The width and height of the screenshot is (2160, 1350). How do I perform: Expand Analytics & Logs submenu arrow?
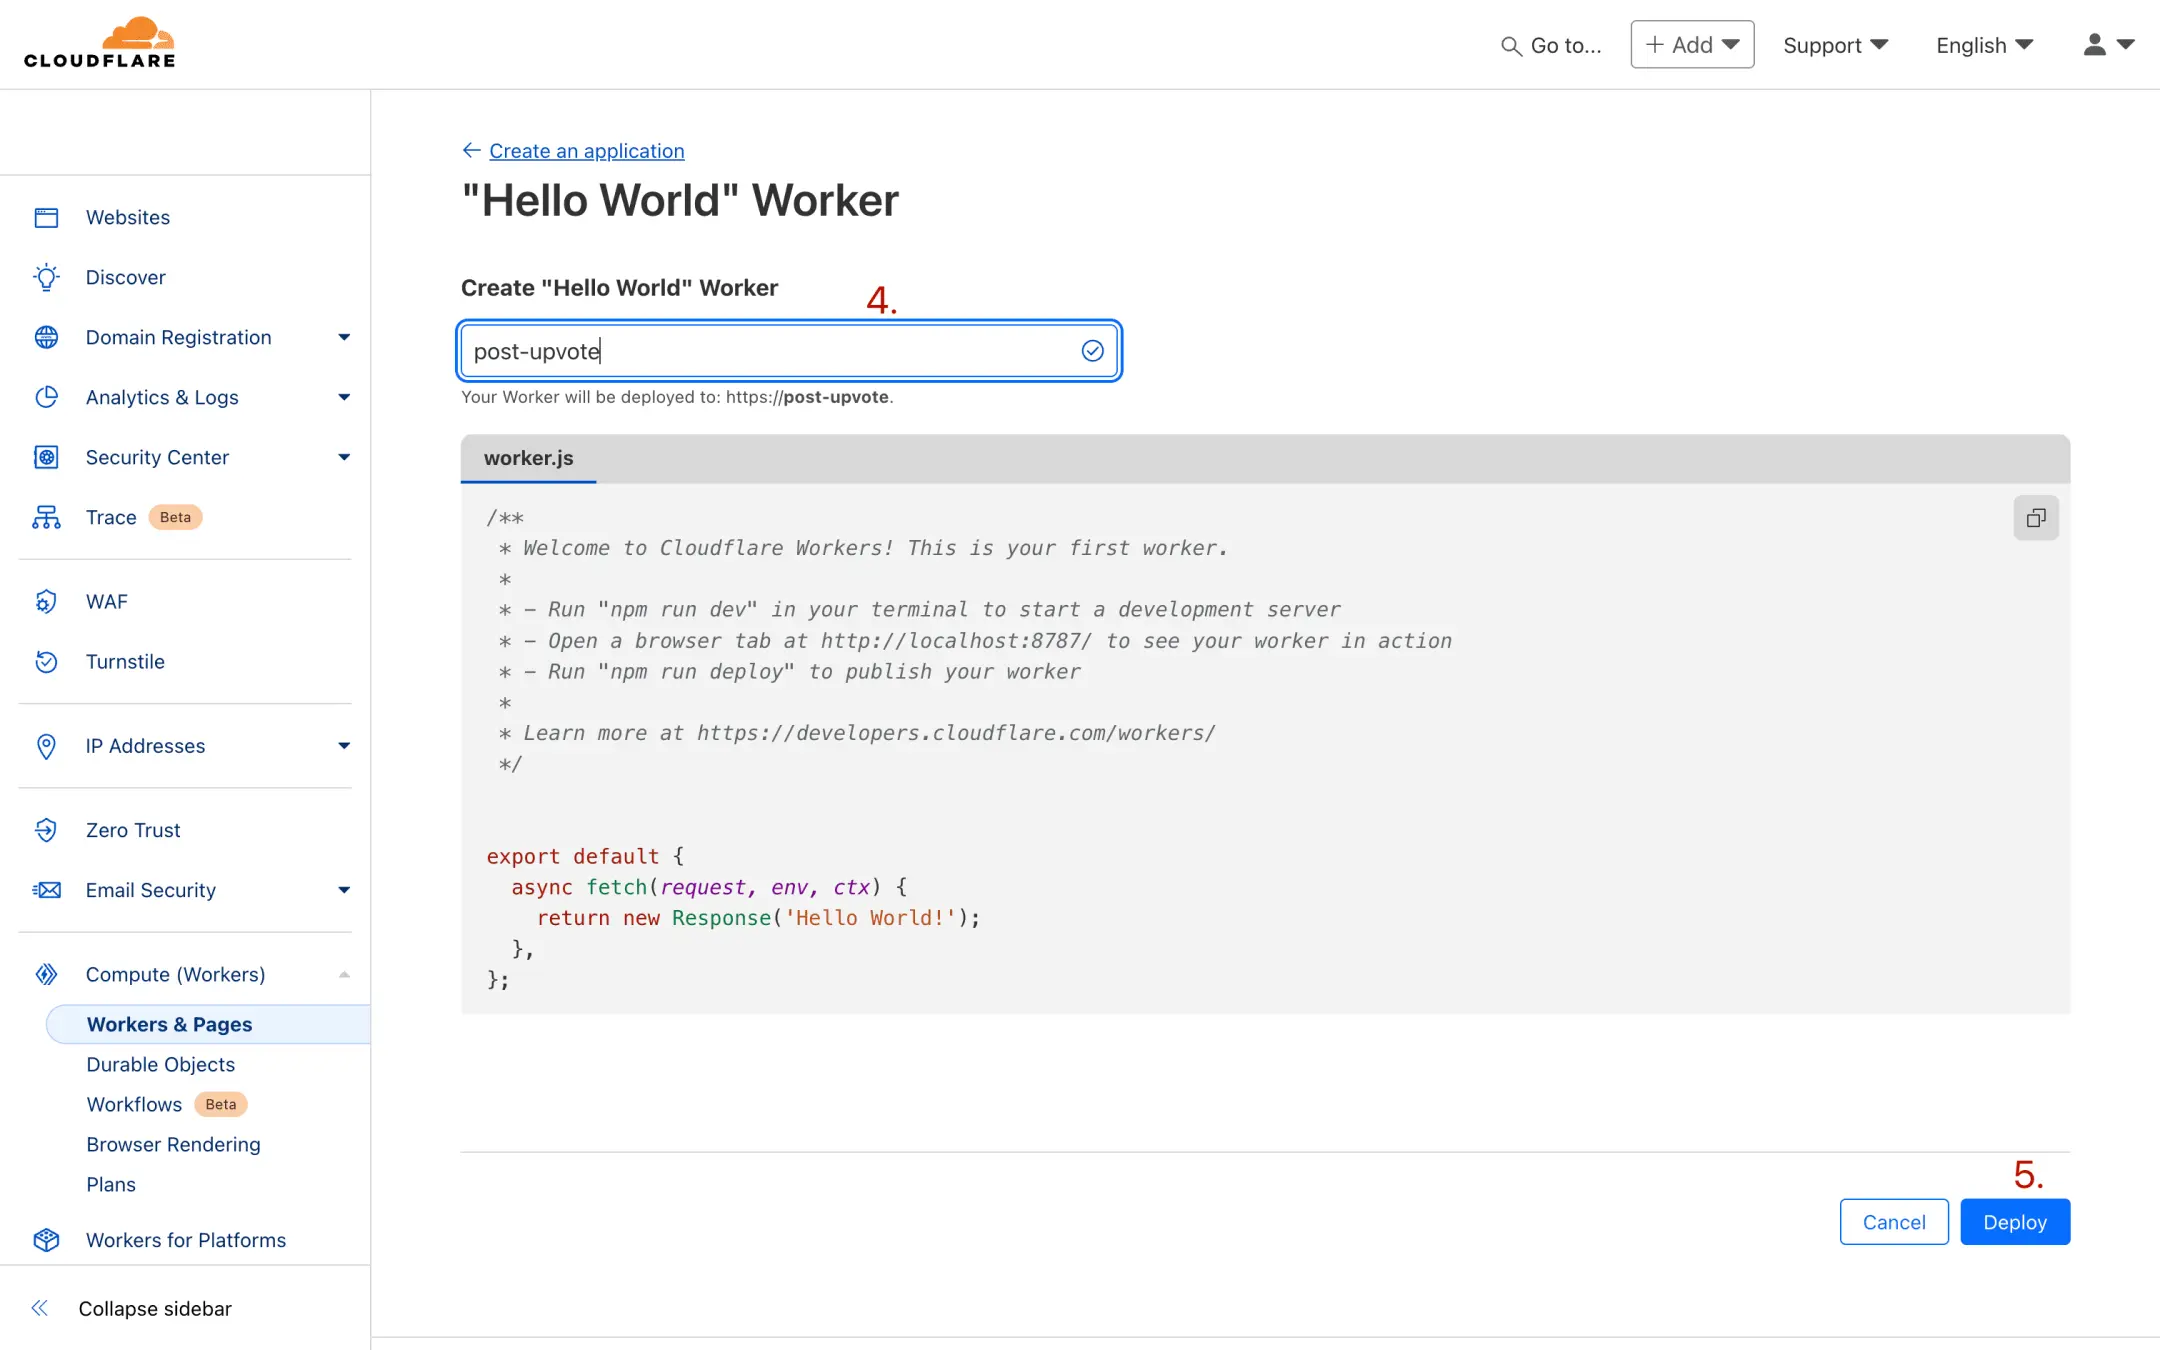[x=344, y=397]
